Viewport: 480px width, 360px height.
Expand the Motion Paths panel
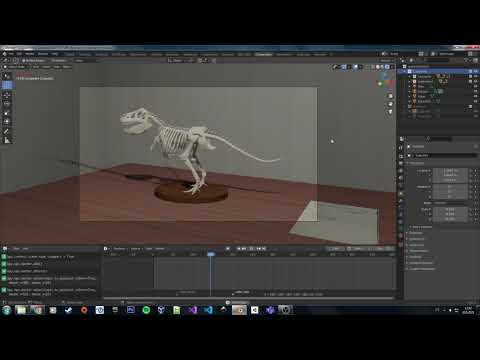click(419, 251)
